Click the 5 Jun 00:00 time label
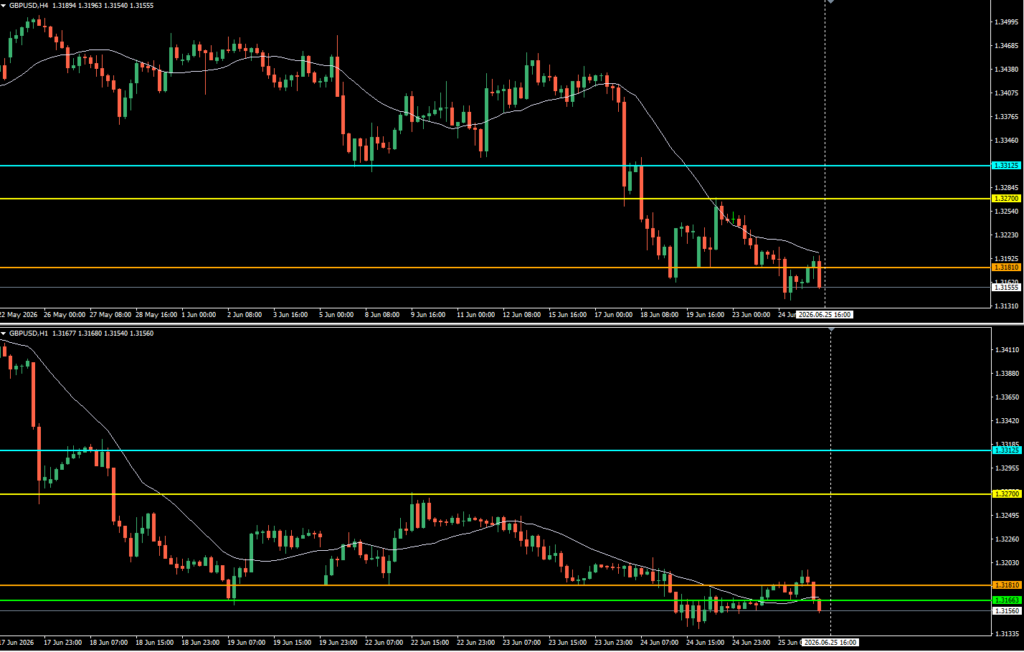Image resolution: width=1024 pixels, height=652 pixels. 336,315
